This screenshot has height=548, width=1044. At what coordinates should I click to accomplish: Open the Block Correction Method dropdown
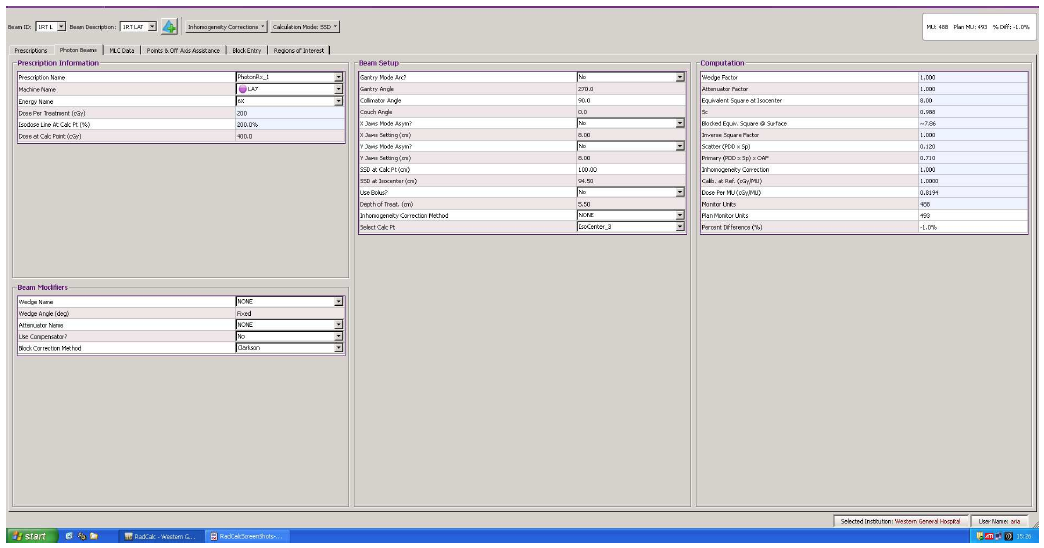(338, 348)
